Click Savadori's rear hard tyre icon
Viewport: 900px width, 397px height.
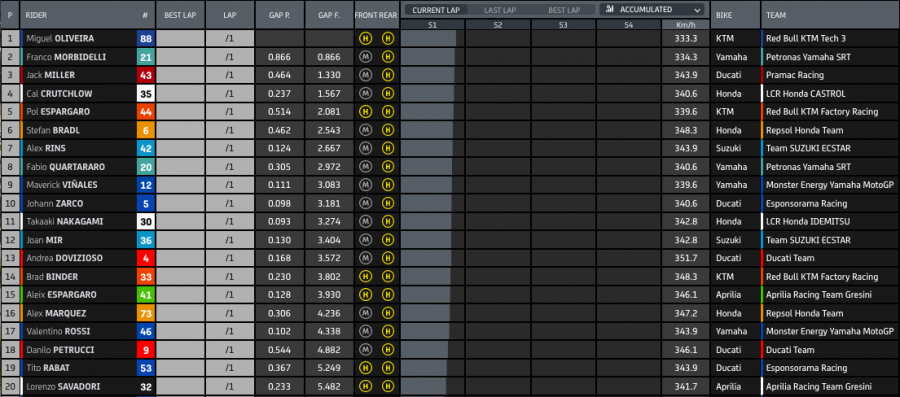387,387
